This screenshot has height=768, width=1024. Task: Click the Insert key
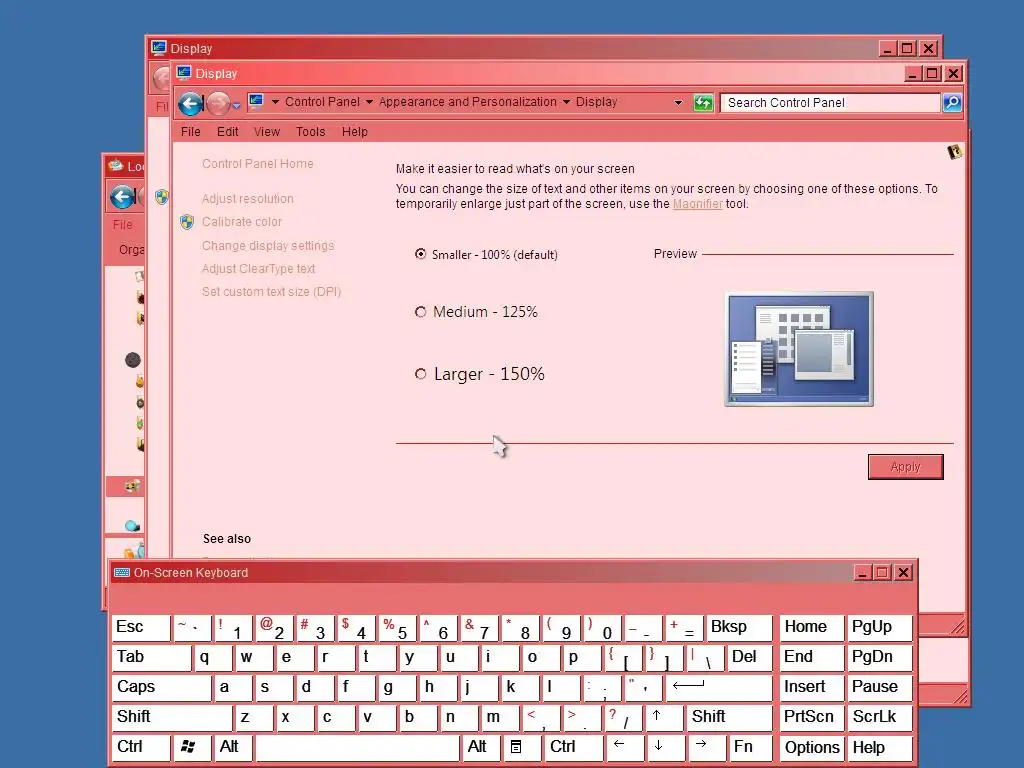811,688
